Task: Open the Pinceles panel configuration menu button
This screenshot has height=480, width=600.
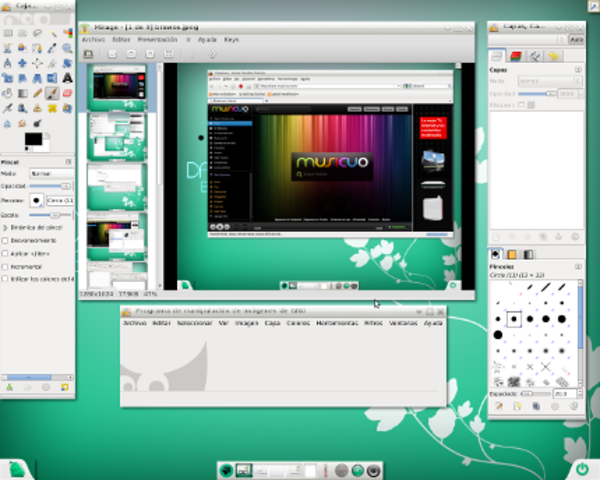Action: pyautogui.click(x=578, y=266)
